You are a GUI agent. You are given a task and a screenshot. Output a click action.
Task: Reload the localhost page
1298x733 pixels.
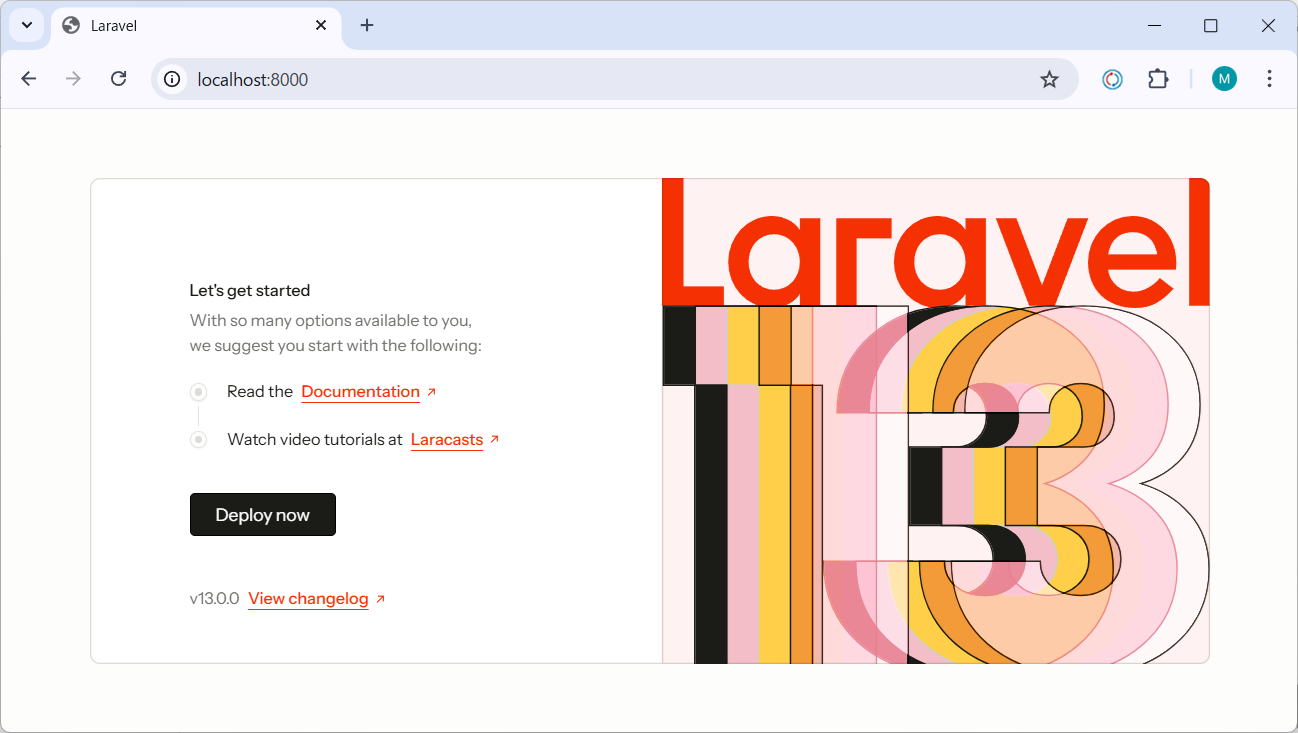point(118,79)
